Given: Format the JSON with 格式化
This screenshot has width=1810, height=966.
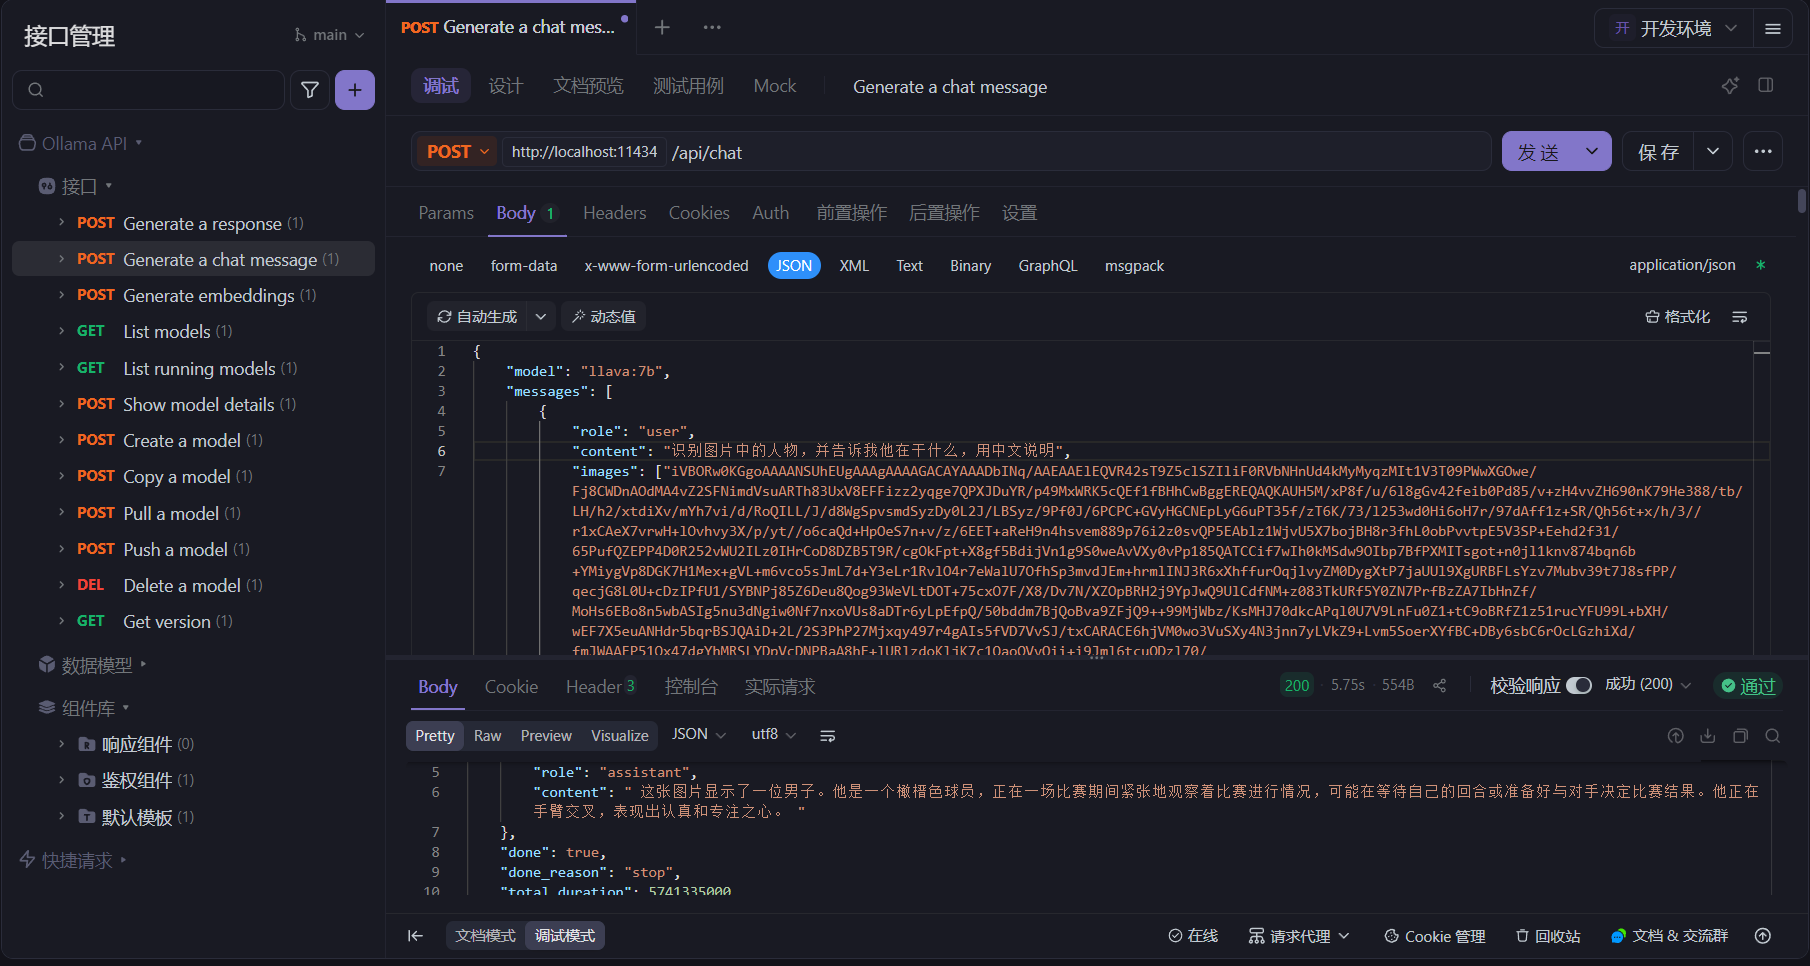Looking at the screenshot, I should pyautogui.click(x=1678, y=316).
